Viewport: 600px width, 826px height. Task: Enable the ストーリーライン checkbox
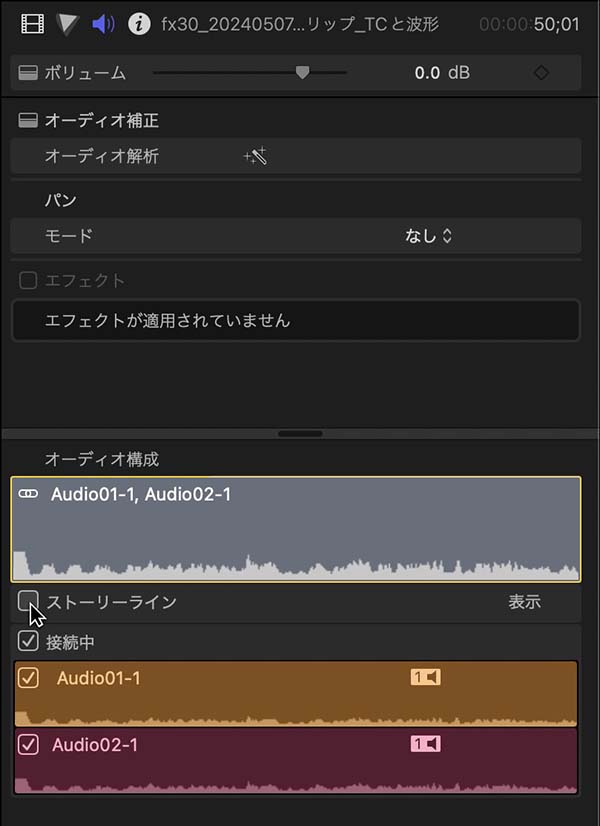point(28,601)
